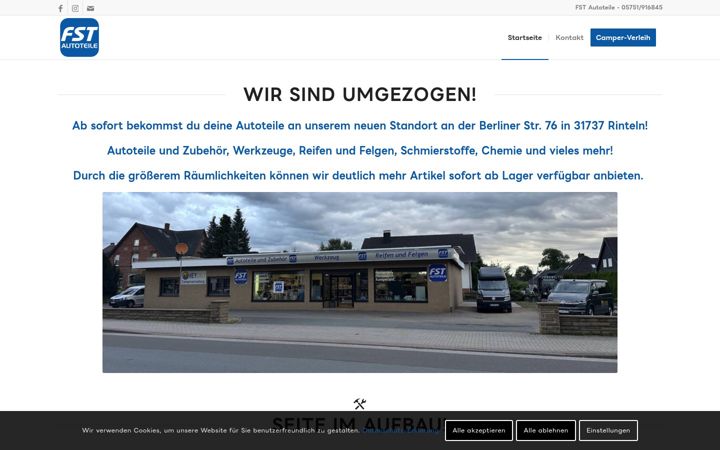Go to Camper-Verleih page
This screenshot has height=450, width=720.
[x=623, y=38]
